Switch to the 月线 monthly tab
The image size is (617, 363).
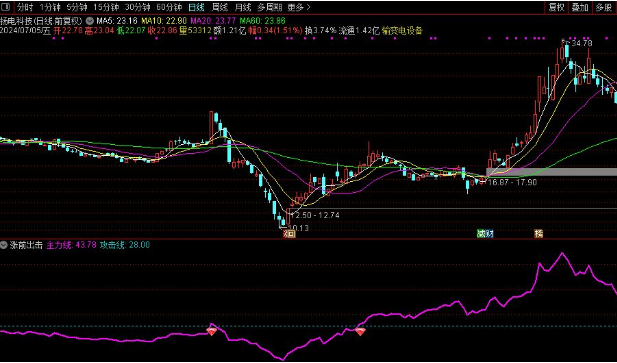(x=243, y=7)
